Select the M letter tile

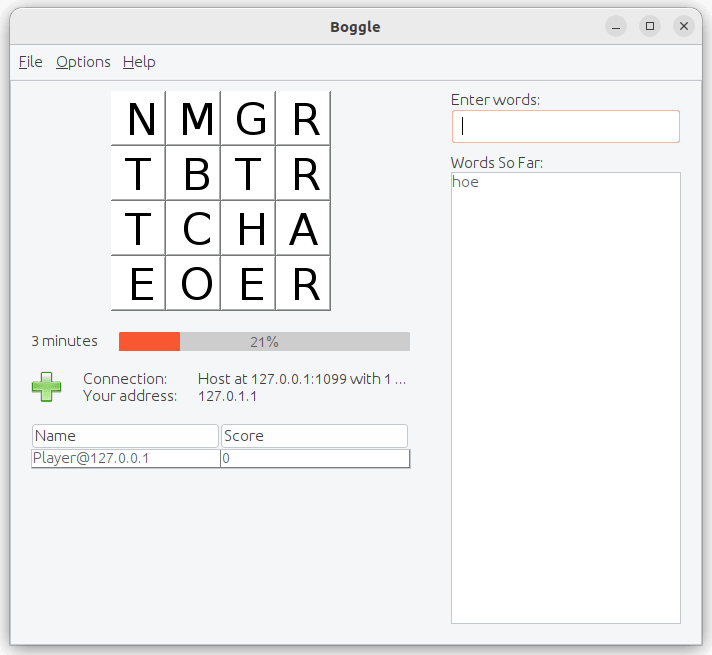click(x=193, y=119)
